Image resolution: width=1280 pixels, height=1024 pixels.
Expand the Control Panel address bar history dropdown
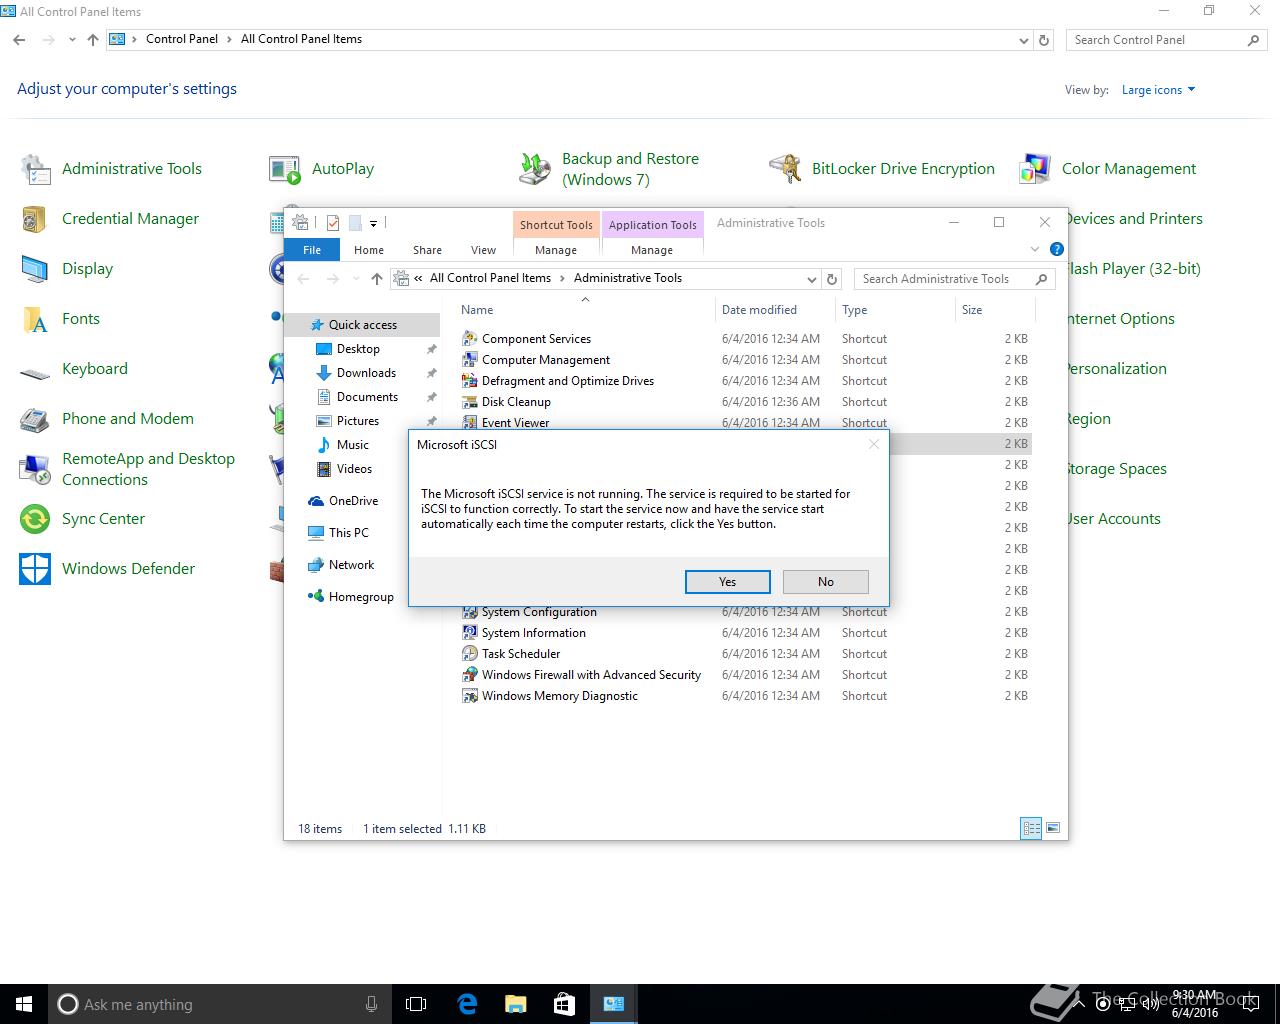1023,40
